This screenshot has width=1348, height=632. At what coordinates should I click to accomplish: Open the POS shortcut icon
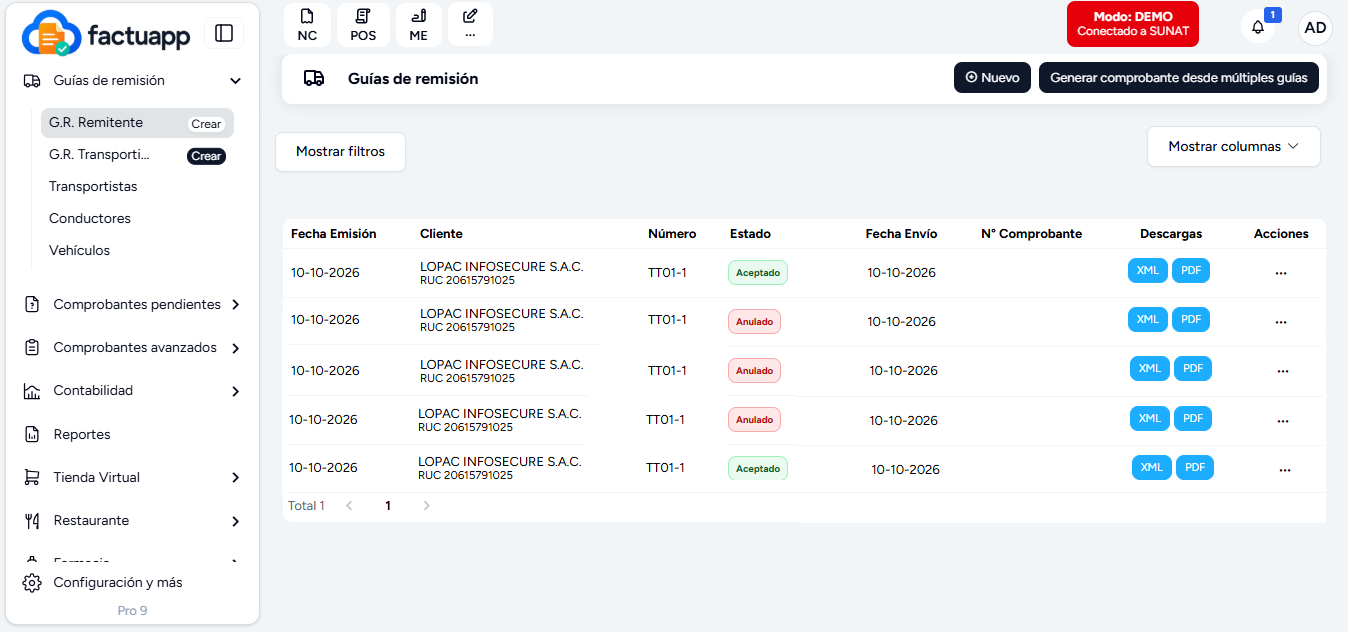363,25
